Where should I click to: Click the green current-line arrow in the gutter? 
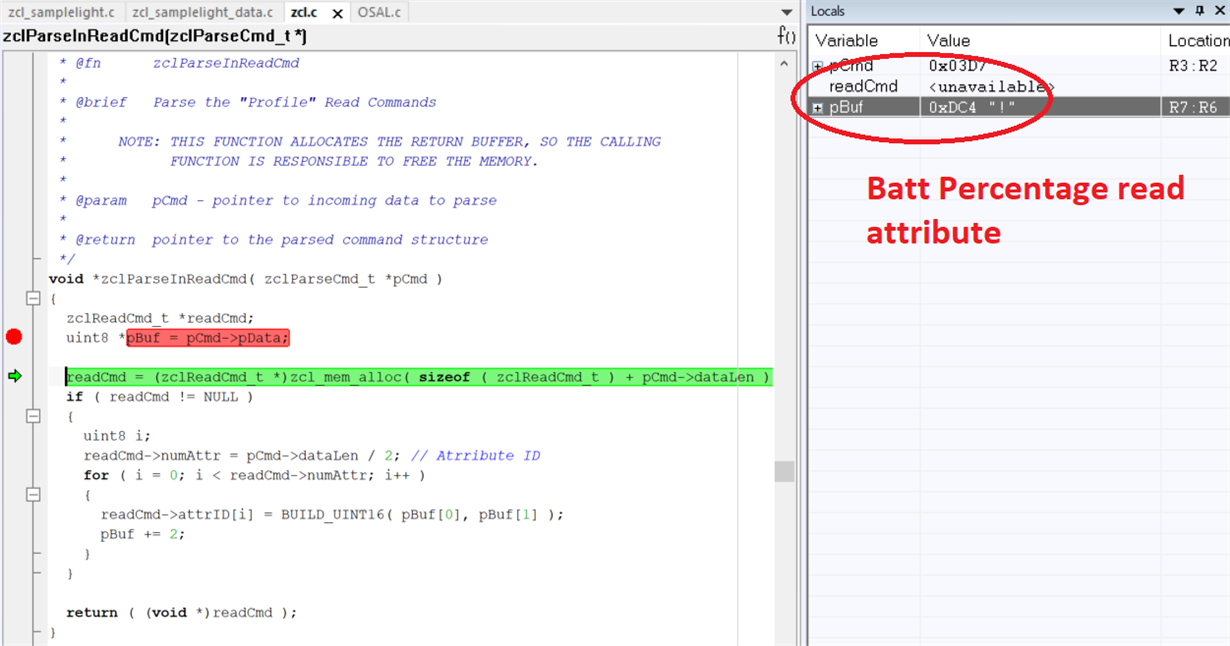pos(14,376)
